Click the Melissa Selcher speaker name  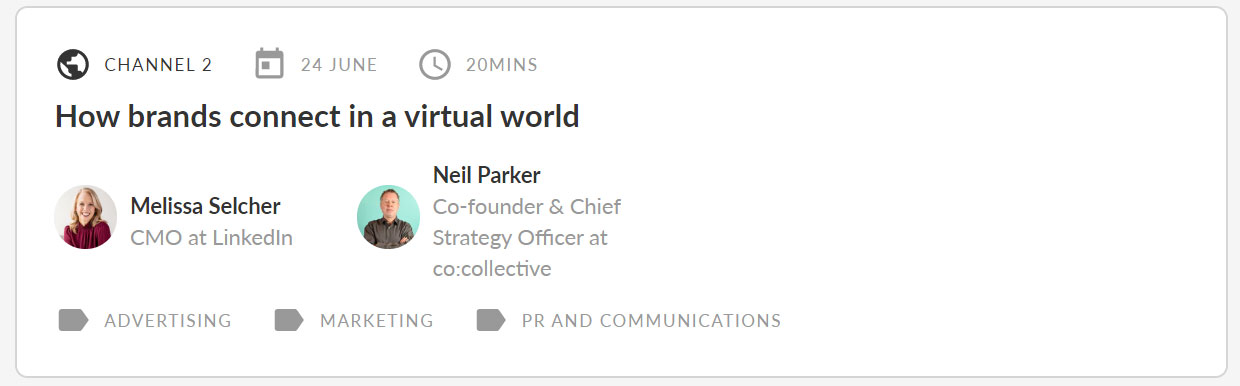point(206,206)
